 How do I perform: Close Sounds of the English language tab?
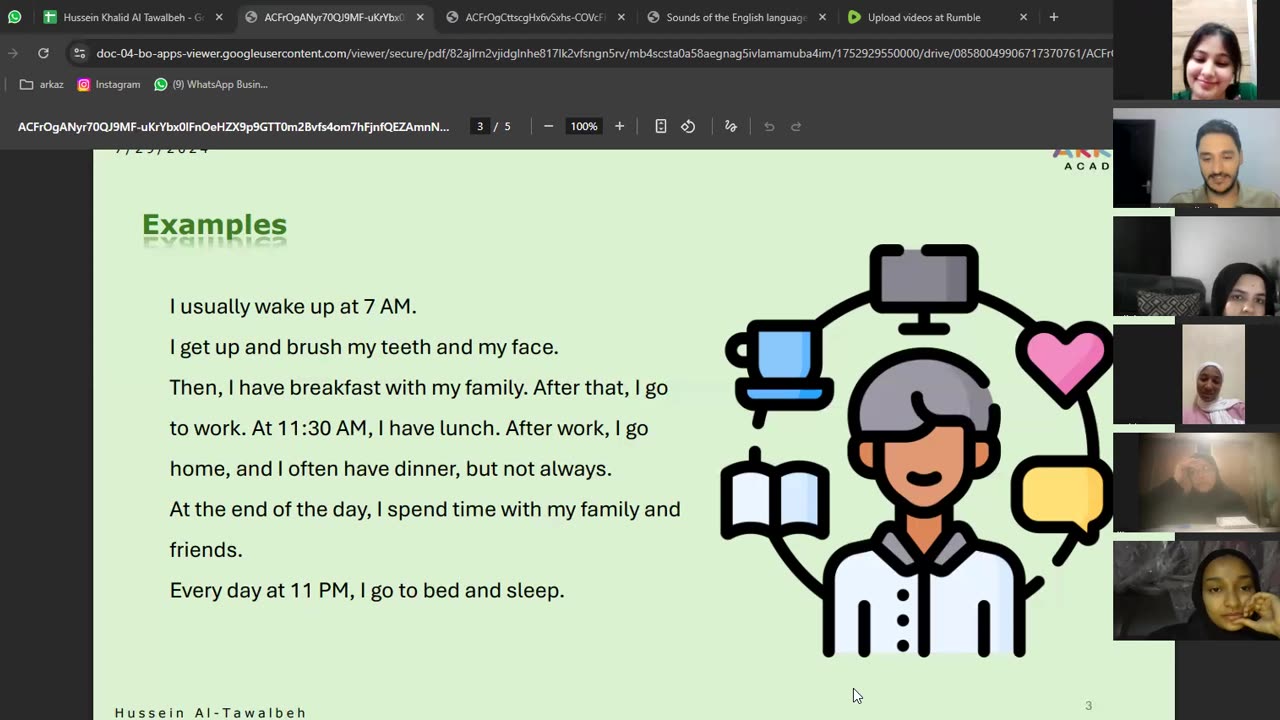pyautogui.click(x=822, y=17)
